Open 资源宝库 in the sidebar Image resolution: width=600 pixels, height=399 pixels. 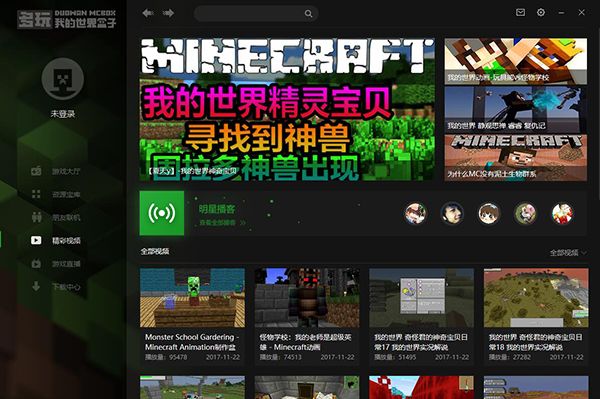pyautogui.click(x=56, y=194)
